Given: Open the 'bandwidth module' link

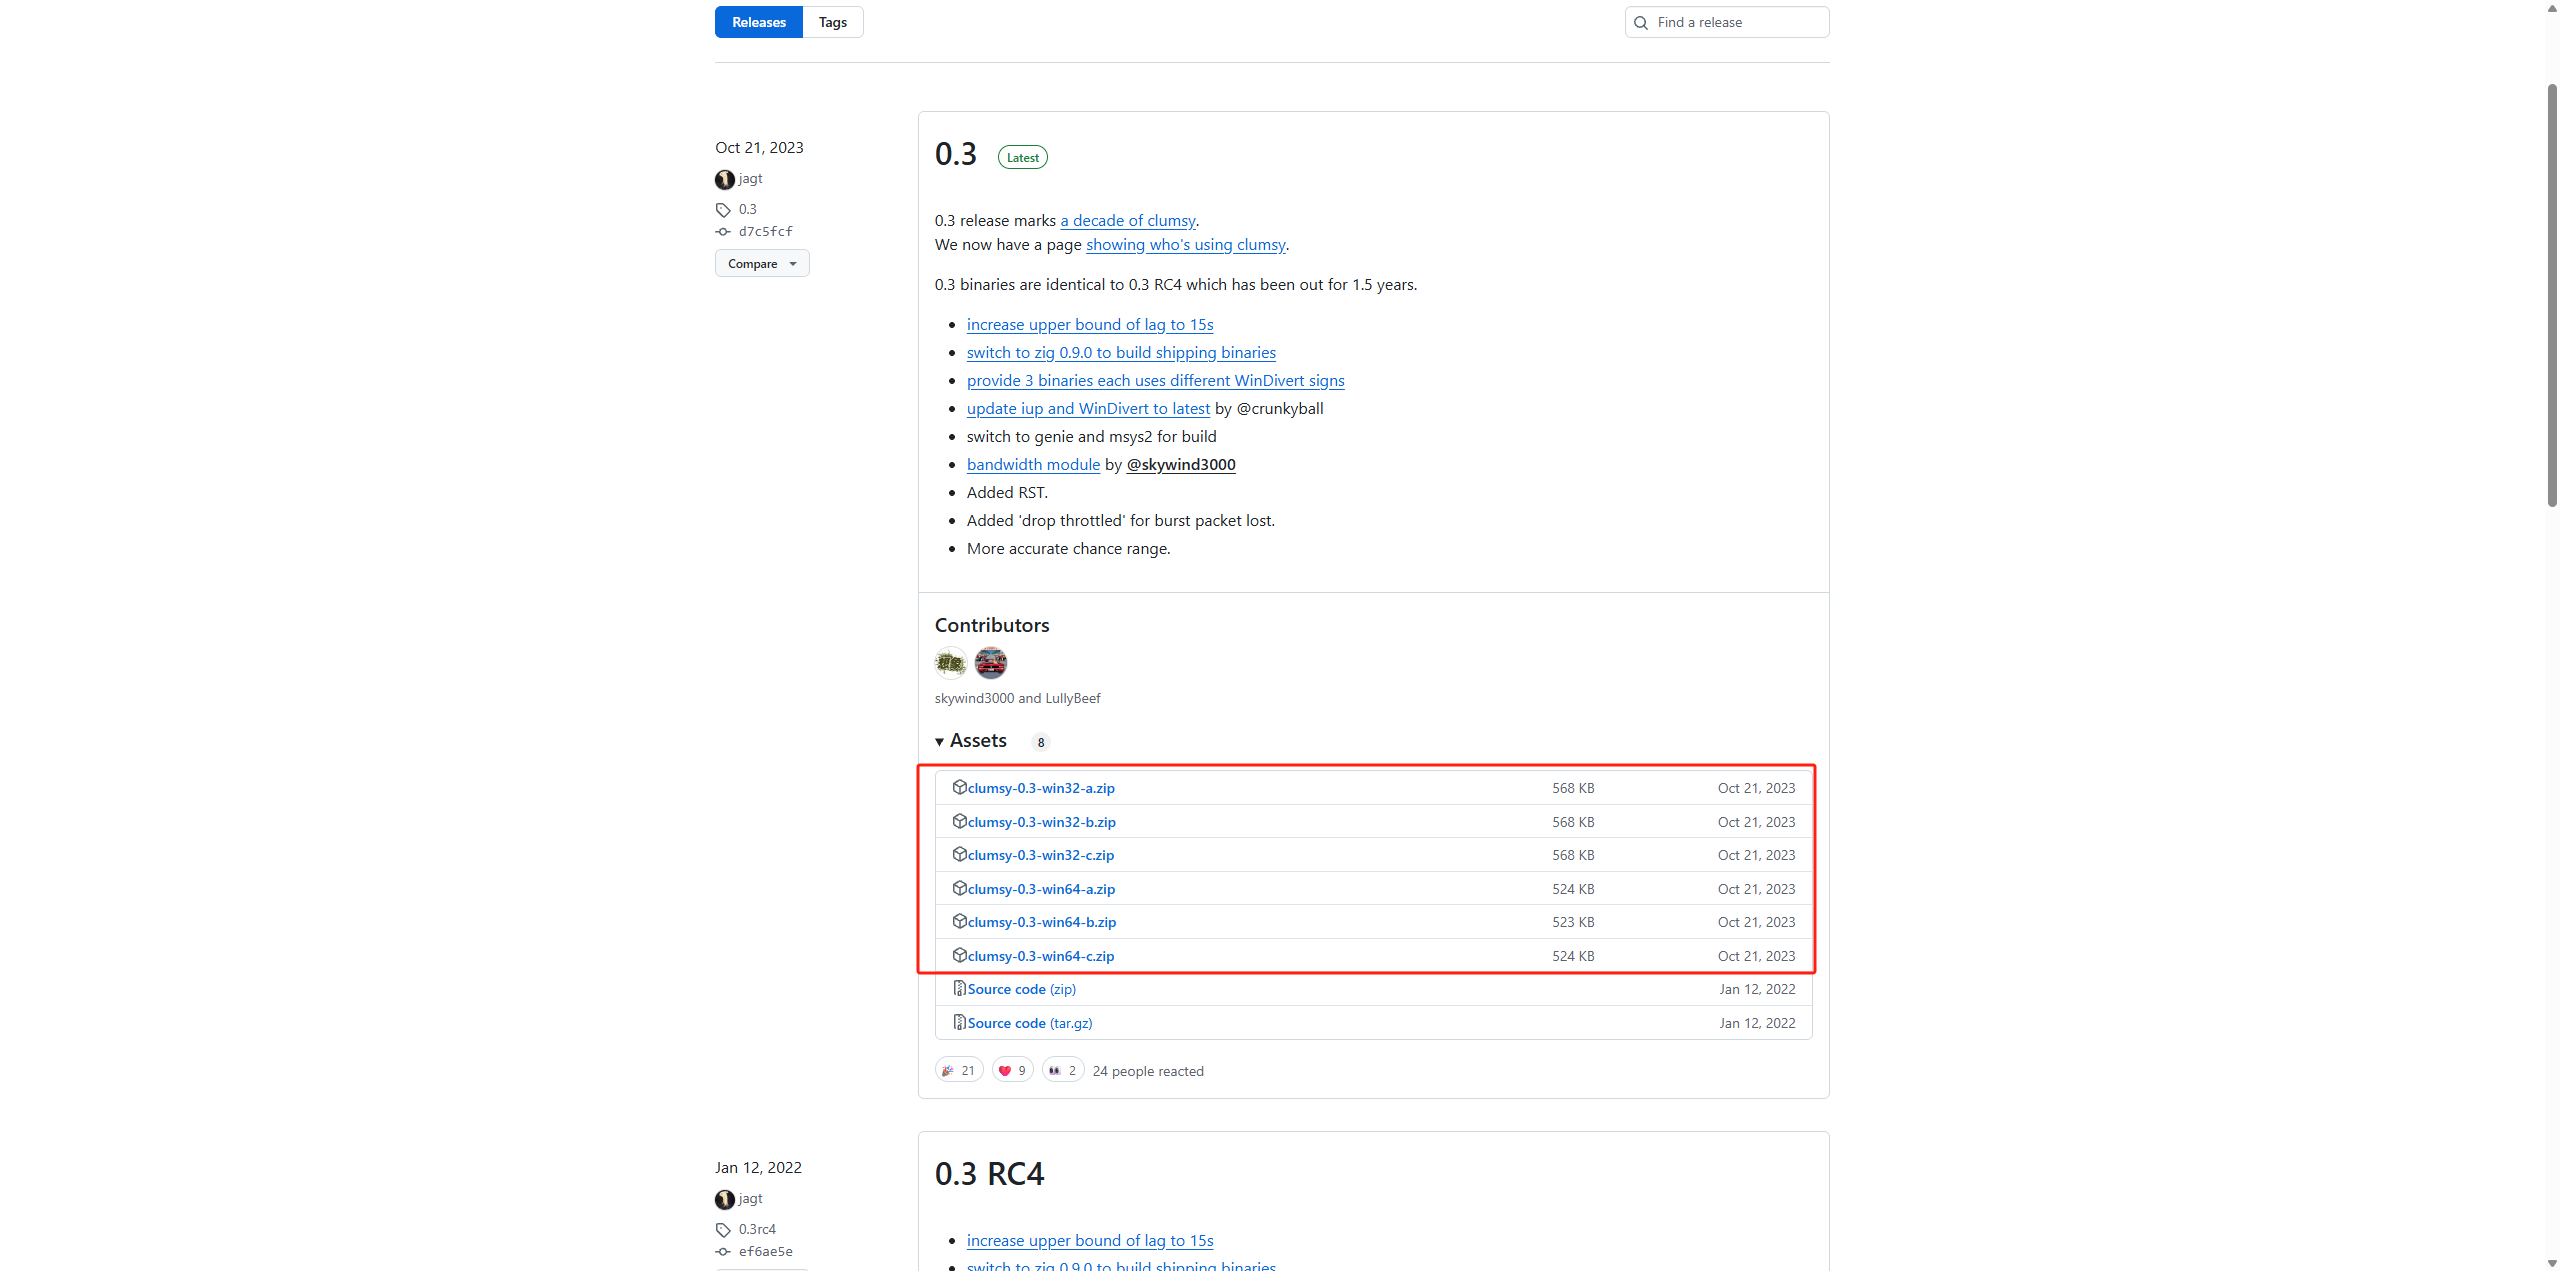Looking at the screenshot, I should (x=1033, y=464).
